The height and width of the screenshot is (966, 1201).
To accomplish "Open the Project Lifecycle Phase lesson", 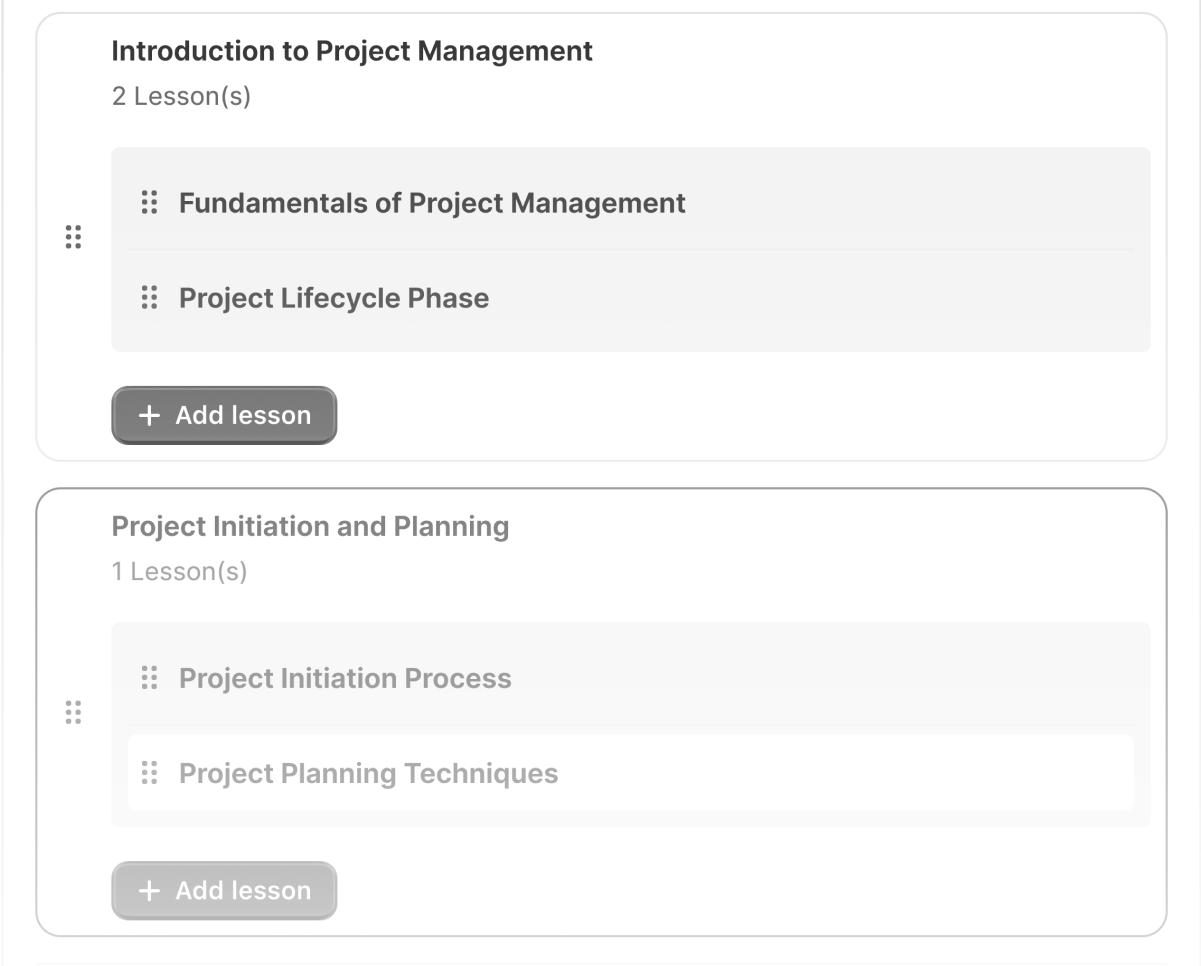I will [x=334, y=298].
